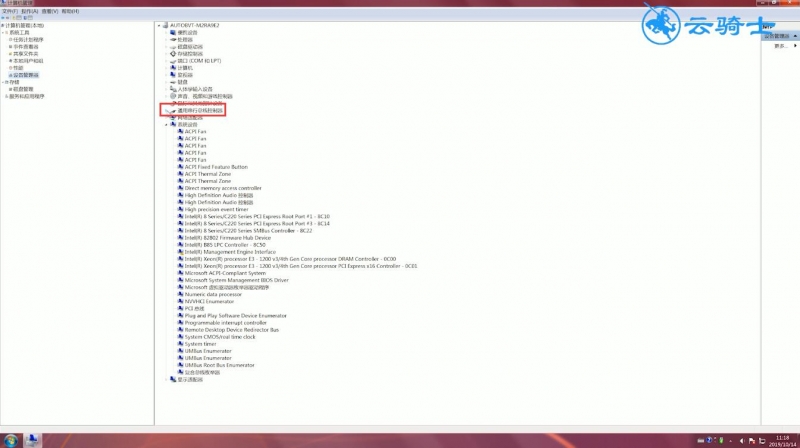Click the 人体学输入设备 category icon
Viewport: 800px width, 448px height.
point(173,89)
